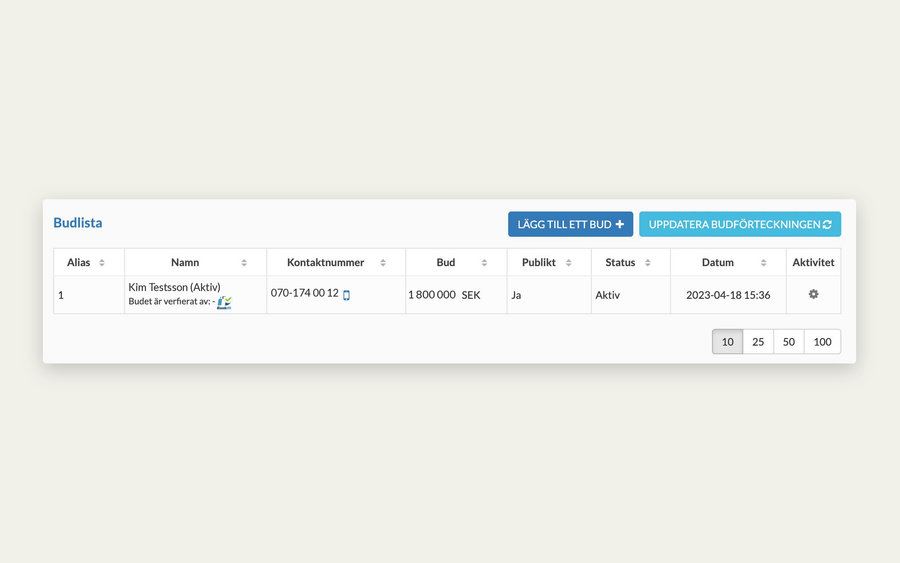Sort table by Namn column arrows
Image resolution: width=900 pixels, height=563 pixels.
click(x=244, y=262)
